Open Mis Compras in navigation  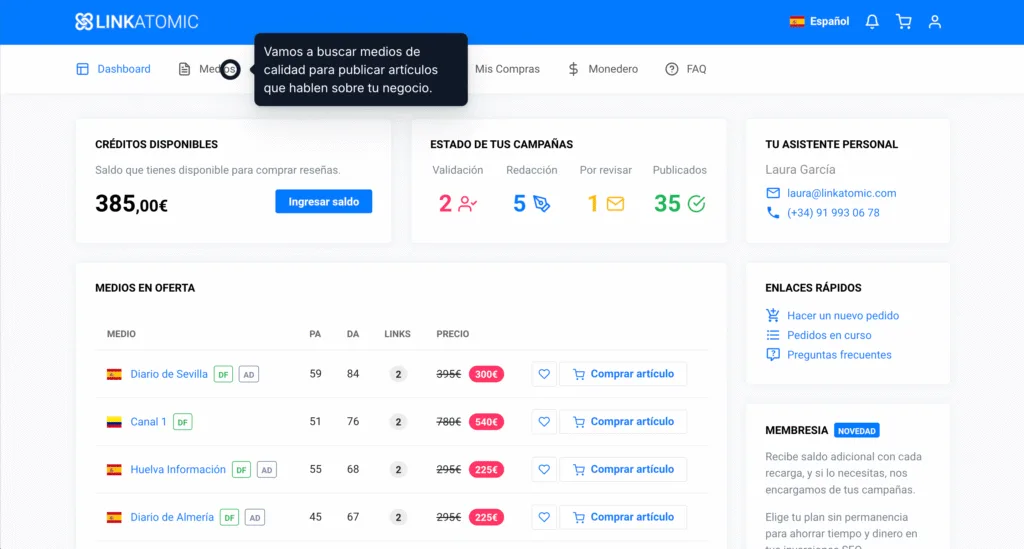point(507,69)
